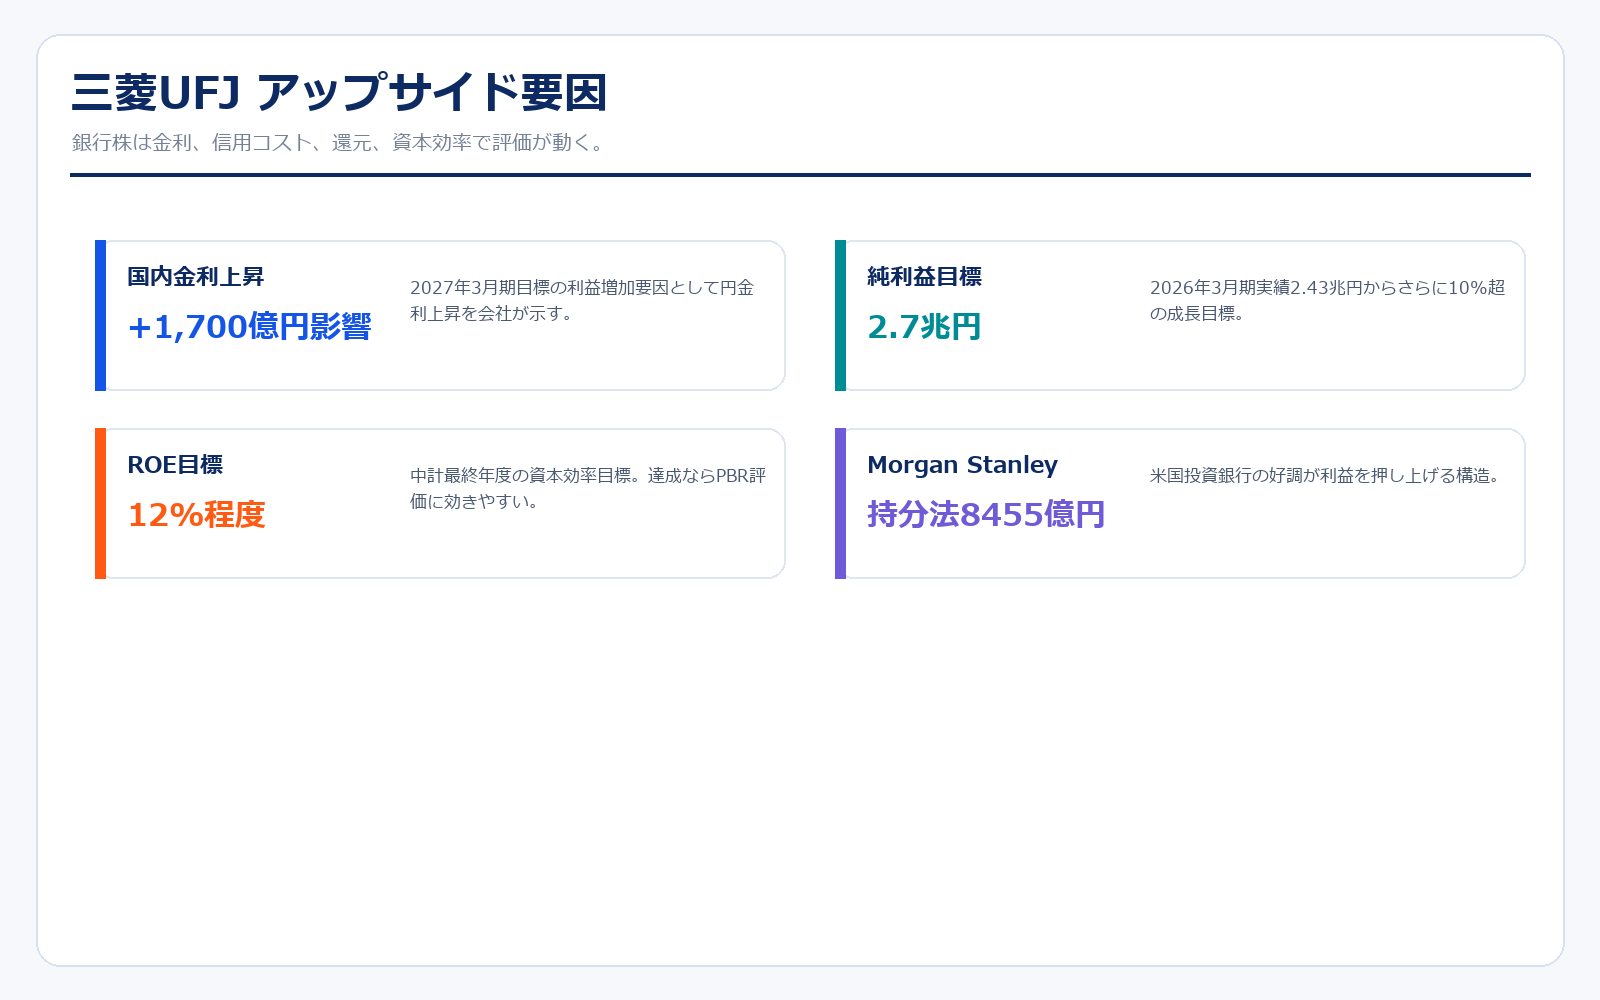Screen dimensions: 1600x1000
Task: Click the description starting 米国投資銀行
Action: click(1328, 476)
